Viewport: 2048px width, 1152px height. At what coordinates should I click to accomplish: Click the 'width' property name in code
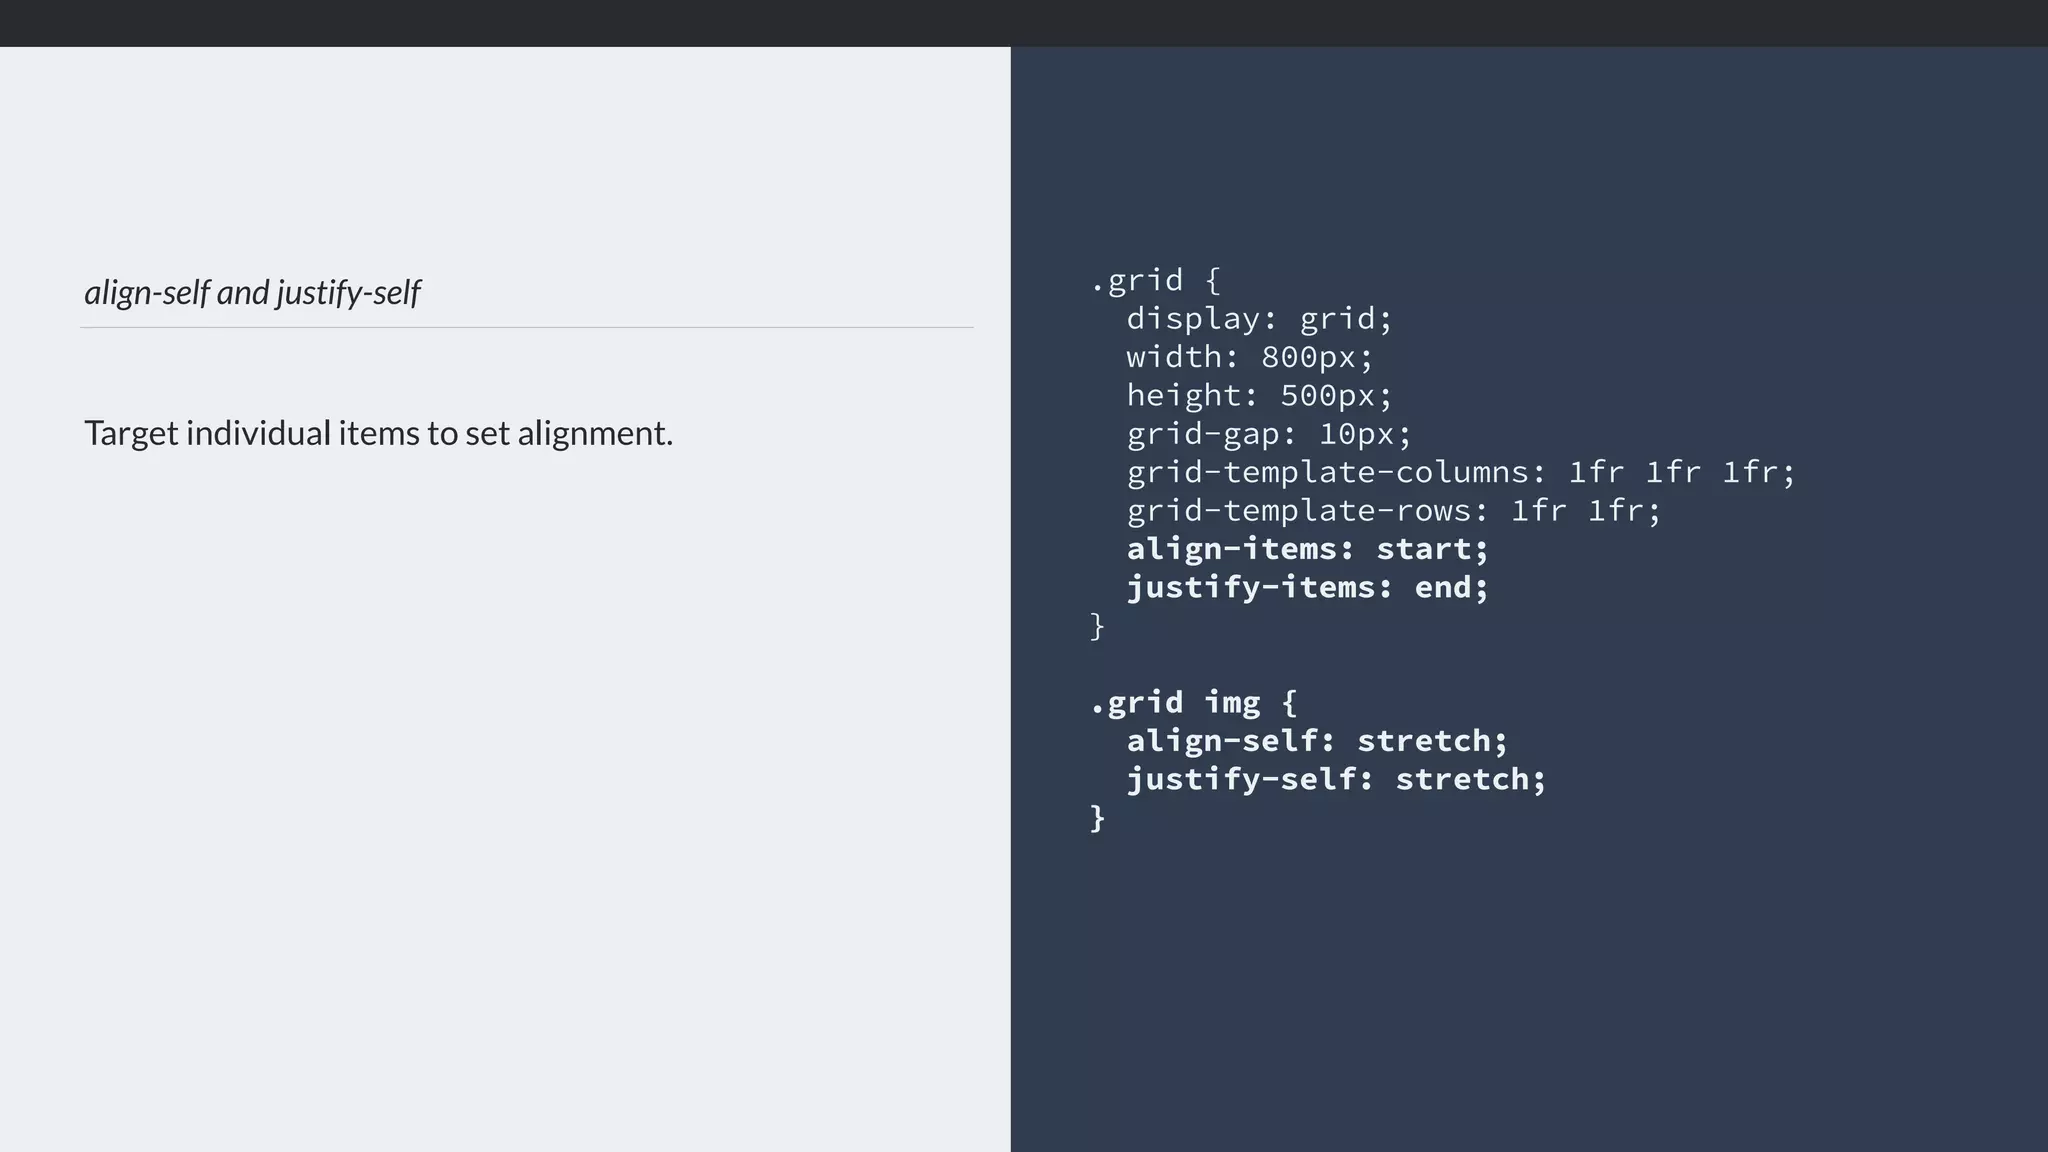[x=1174, y=357]
